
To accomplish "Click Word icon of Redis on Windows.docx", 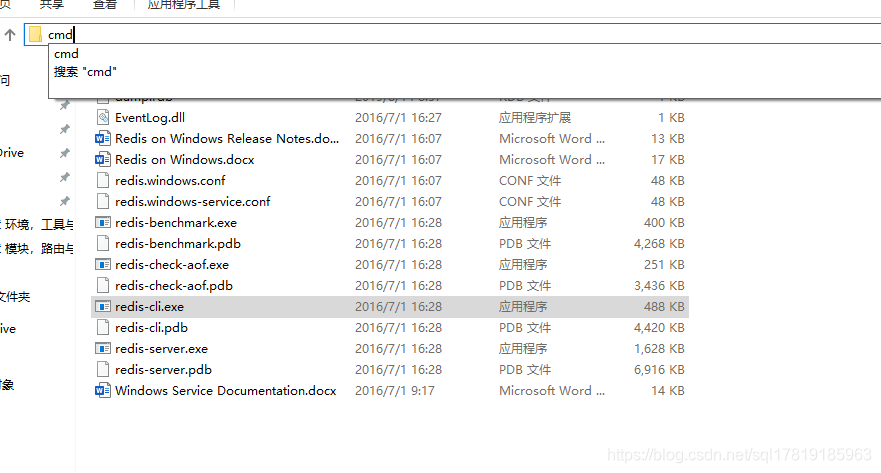I will tap(103, 160).
